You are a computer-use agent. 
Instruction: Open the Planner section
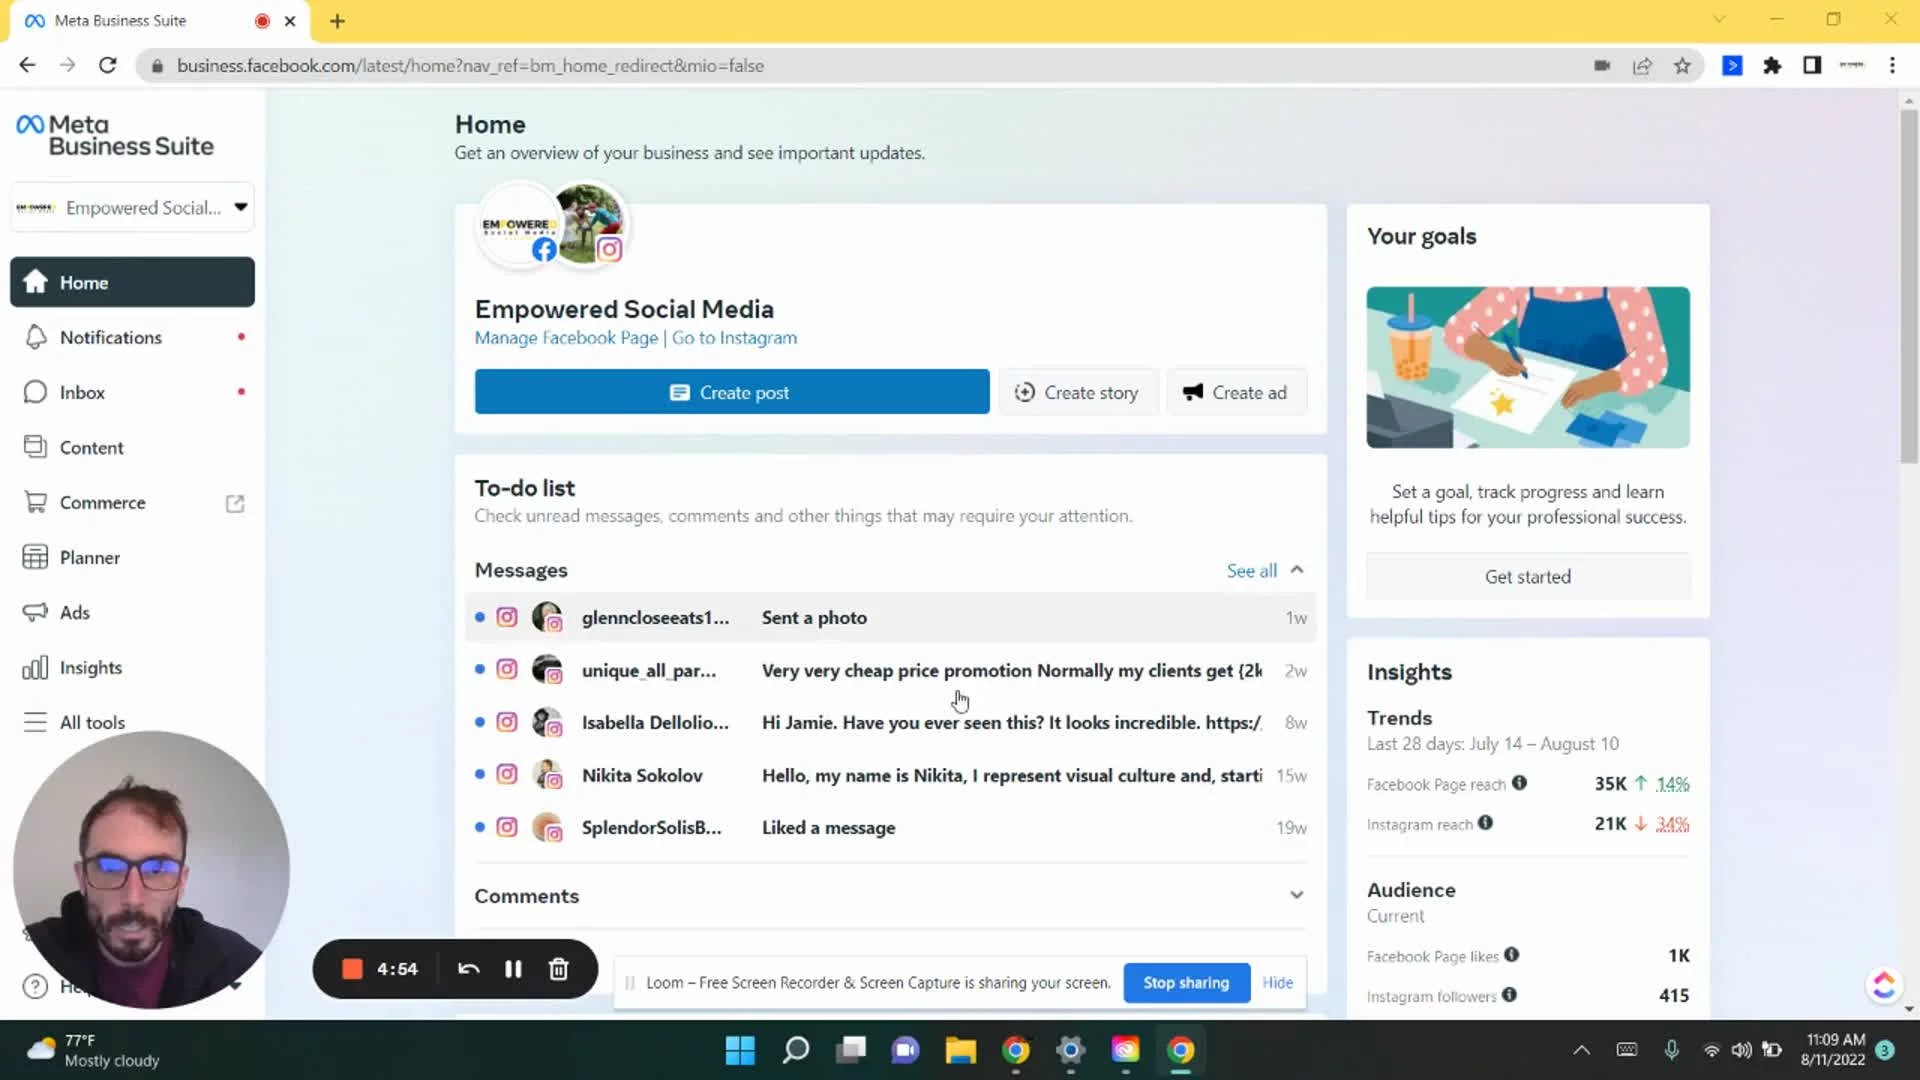click(x=132, y=557)
